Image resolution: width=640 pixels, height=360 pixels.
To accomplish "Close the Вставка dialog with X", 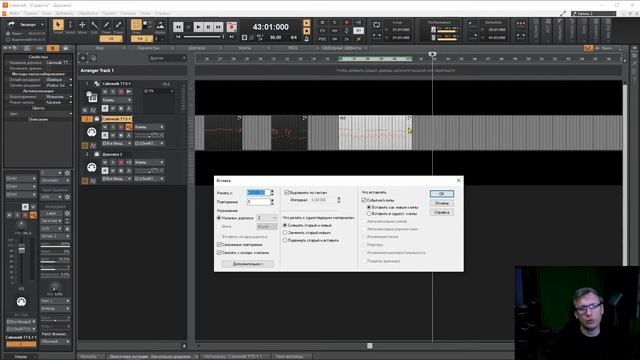I will (x=458, y=180).
